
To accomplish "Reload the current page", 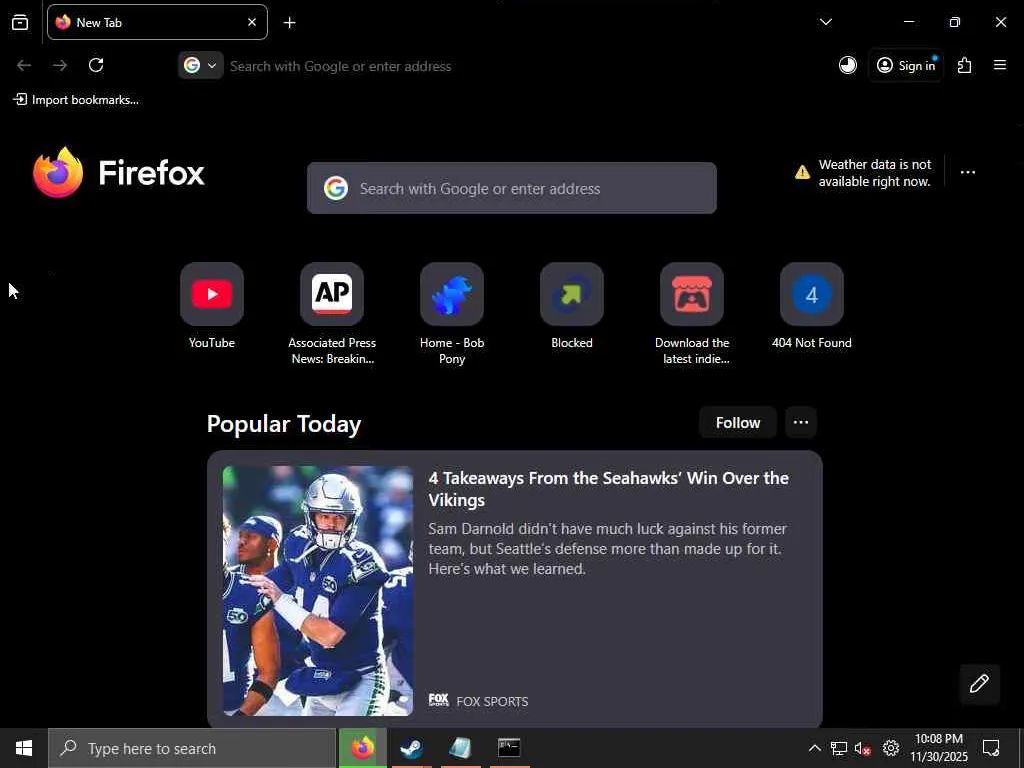I will [96, 65].
